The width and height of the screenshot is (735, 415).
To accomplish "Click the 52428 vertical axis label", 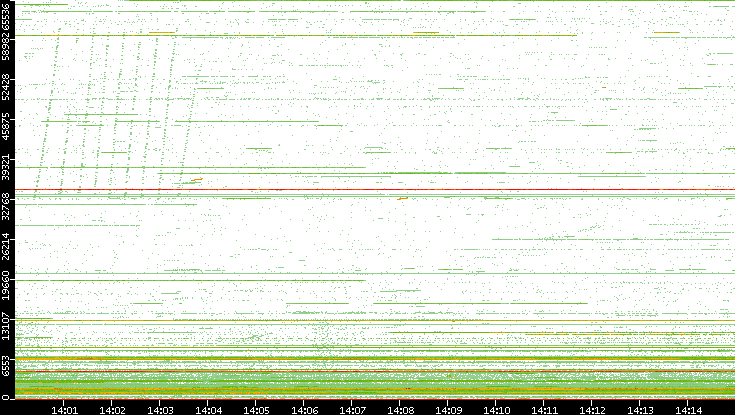I will click(8, 88).
